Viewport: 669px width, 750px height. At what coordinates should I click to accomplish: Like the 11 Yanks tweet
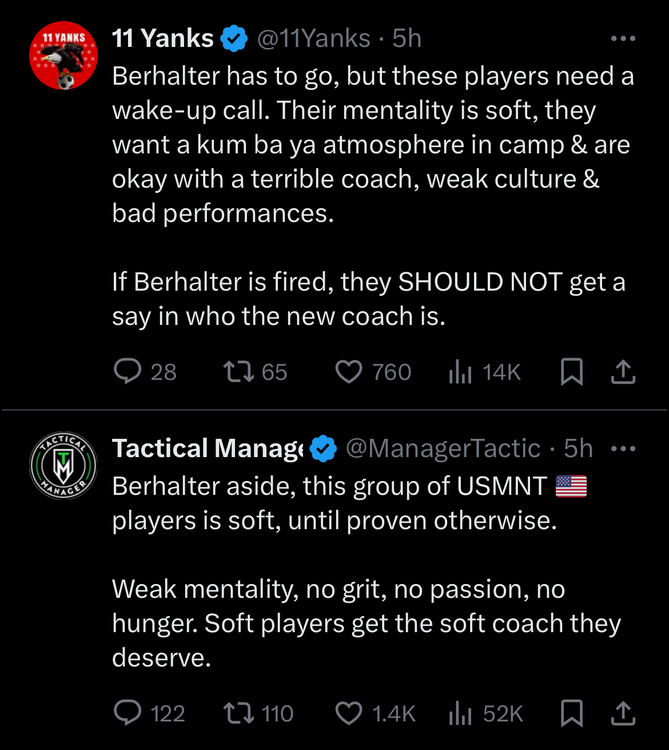(348, 372)
